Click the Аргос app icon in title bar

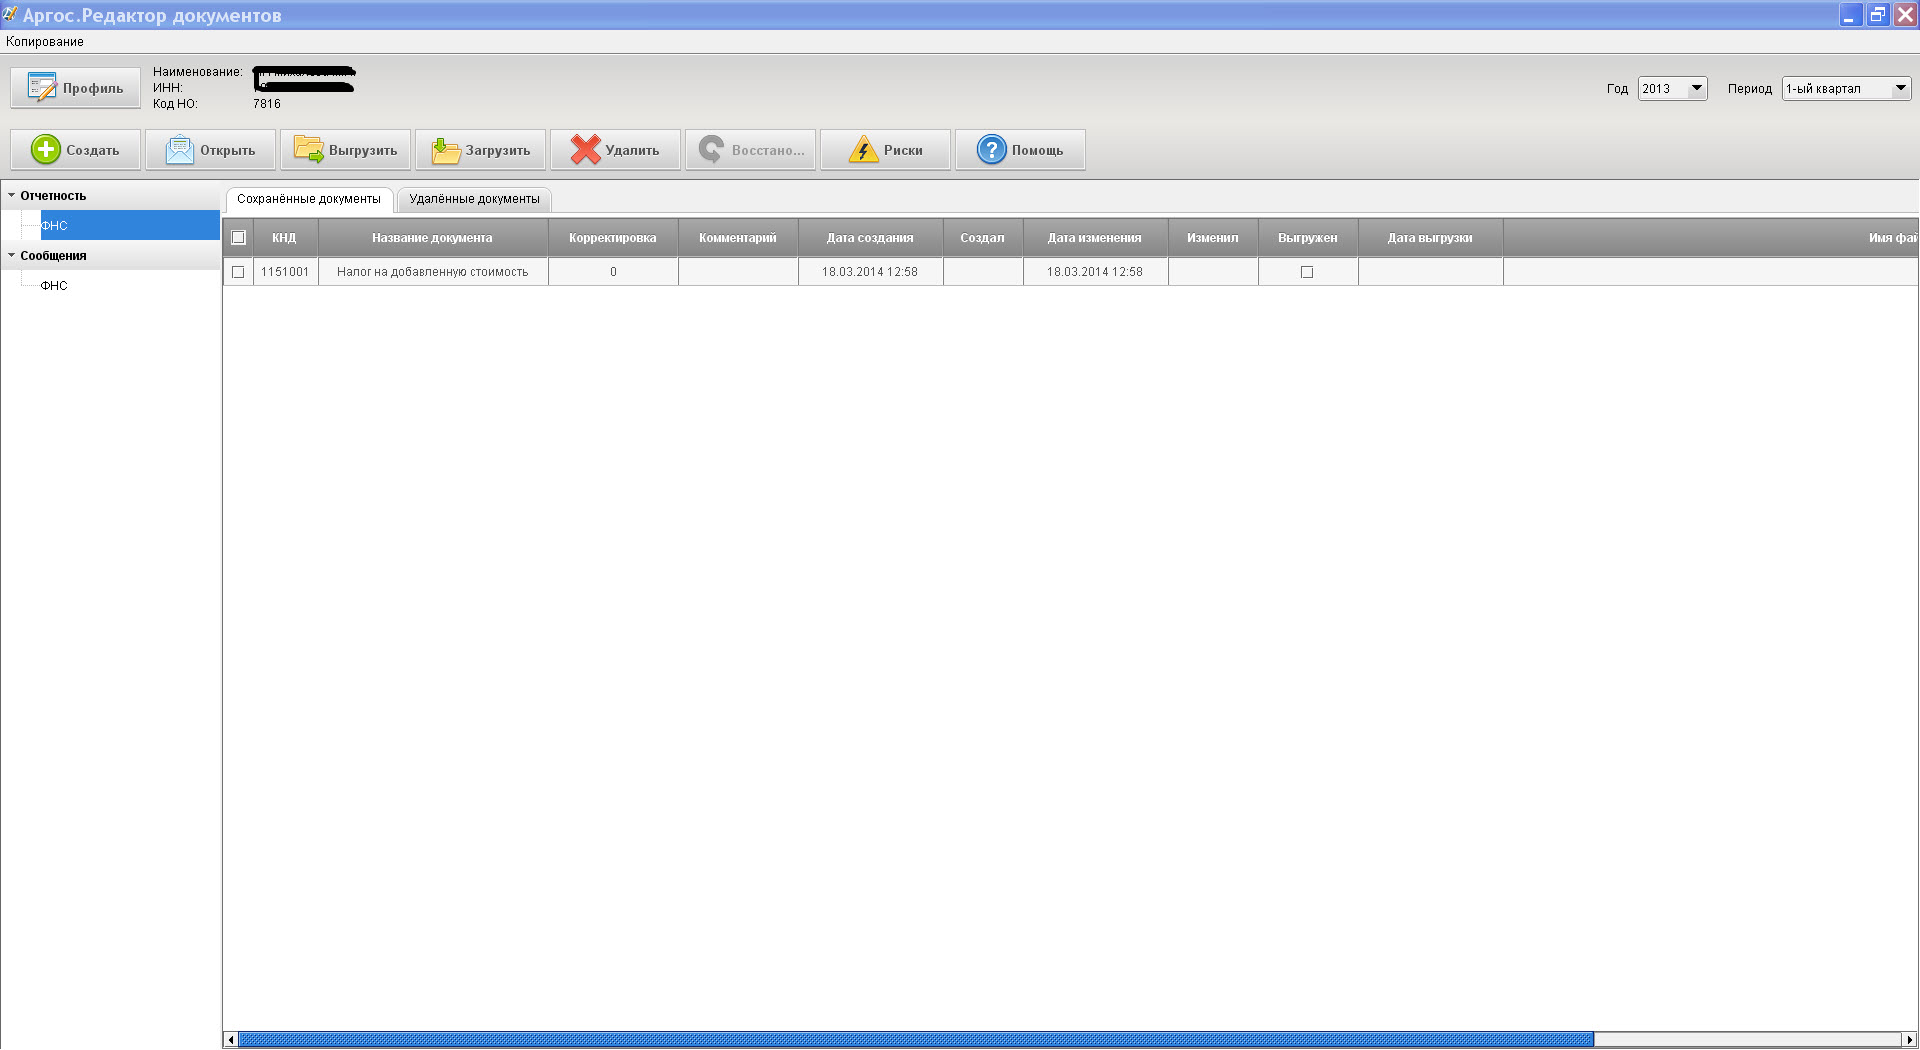pyautogui.click(x=11, y=14)
